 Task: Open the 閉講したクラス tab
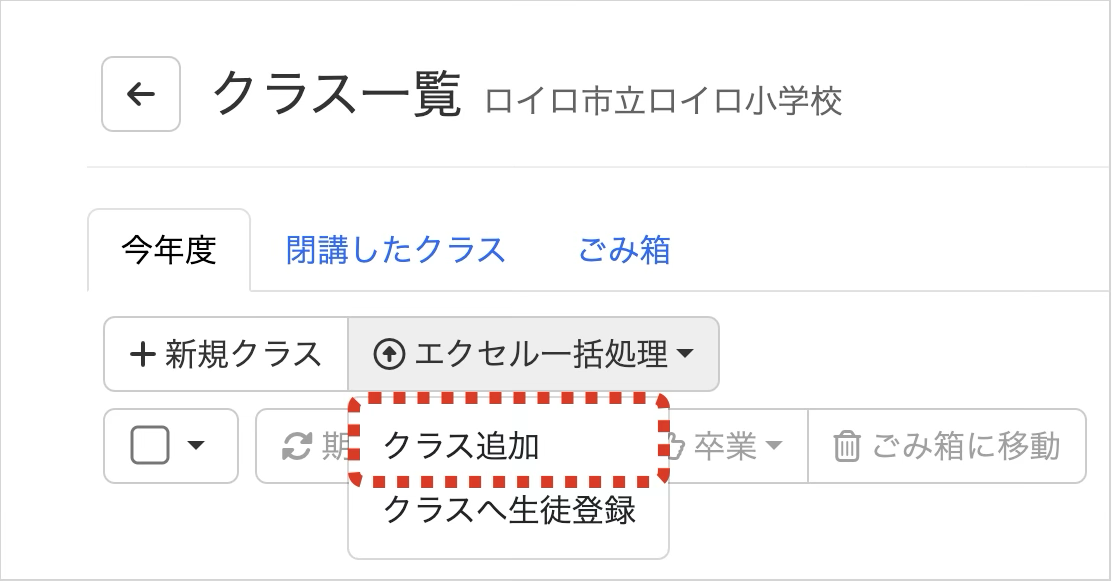pos(396,250)
